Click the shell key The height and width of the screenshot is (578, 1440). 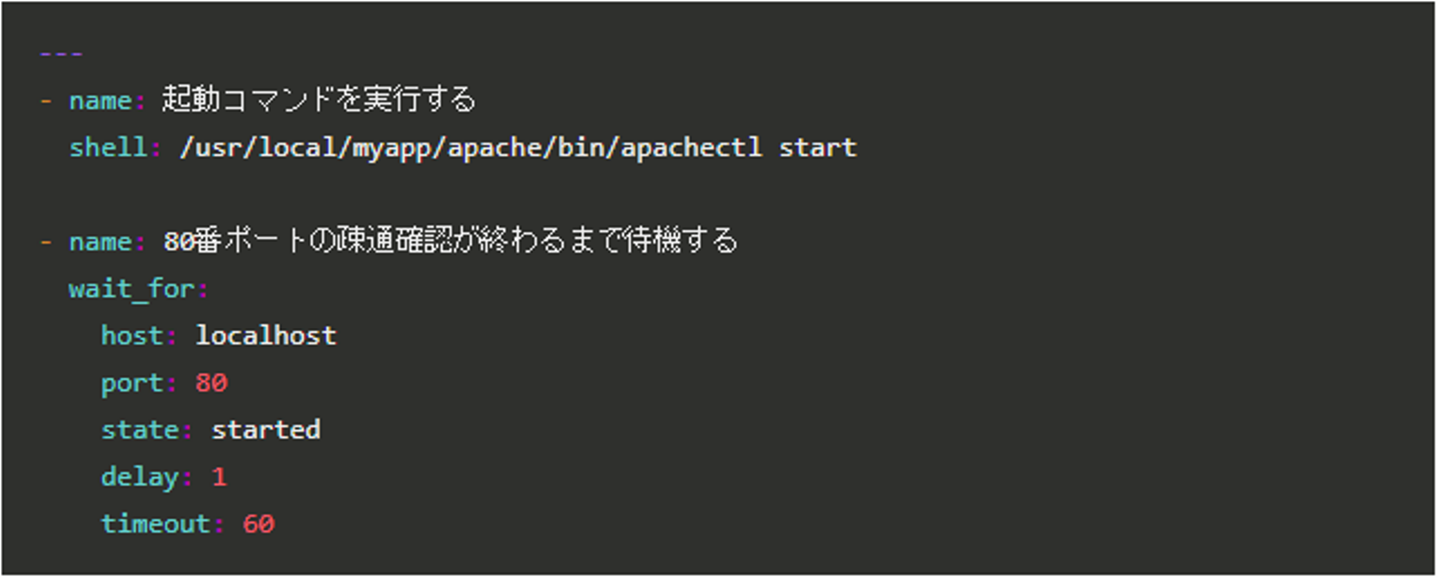click(108, 148)
